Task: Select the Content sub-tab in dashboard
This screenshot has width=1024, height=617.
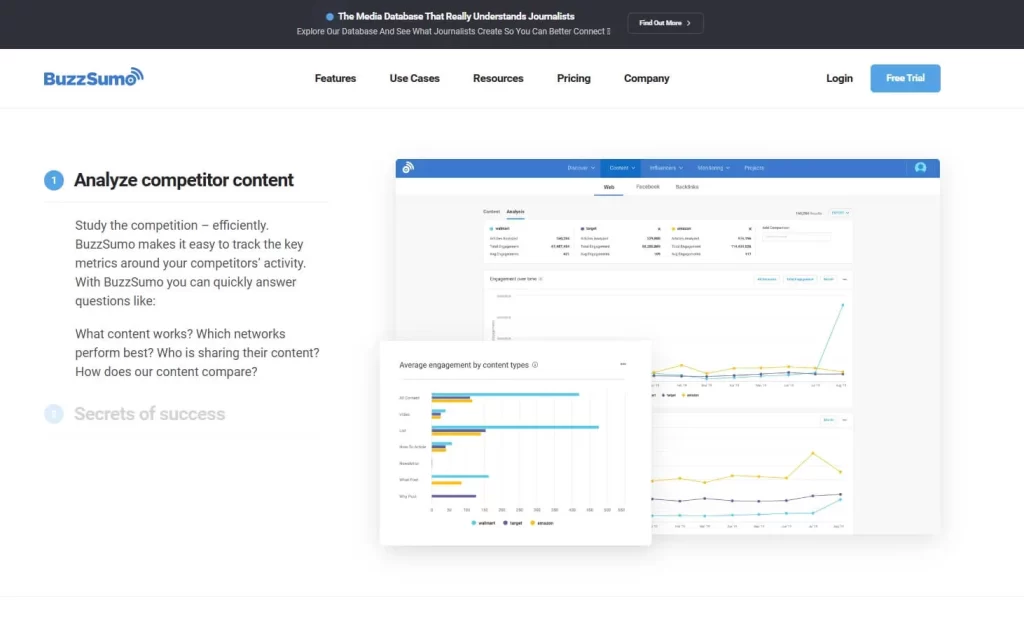Action: pyautogui.click(x=491, y=212)
